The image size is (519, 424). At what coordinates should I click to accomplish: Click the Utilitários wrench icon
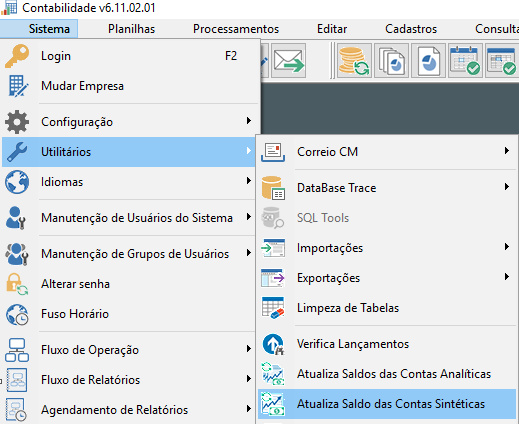[x=17, y=152]
